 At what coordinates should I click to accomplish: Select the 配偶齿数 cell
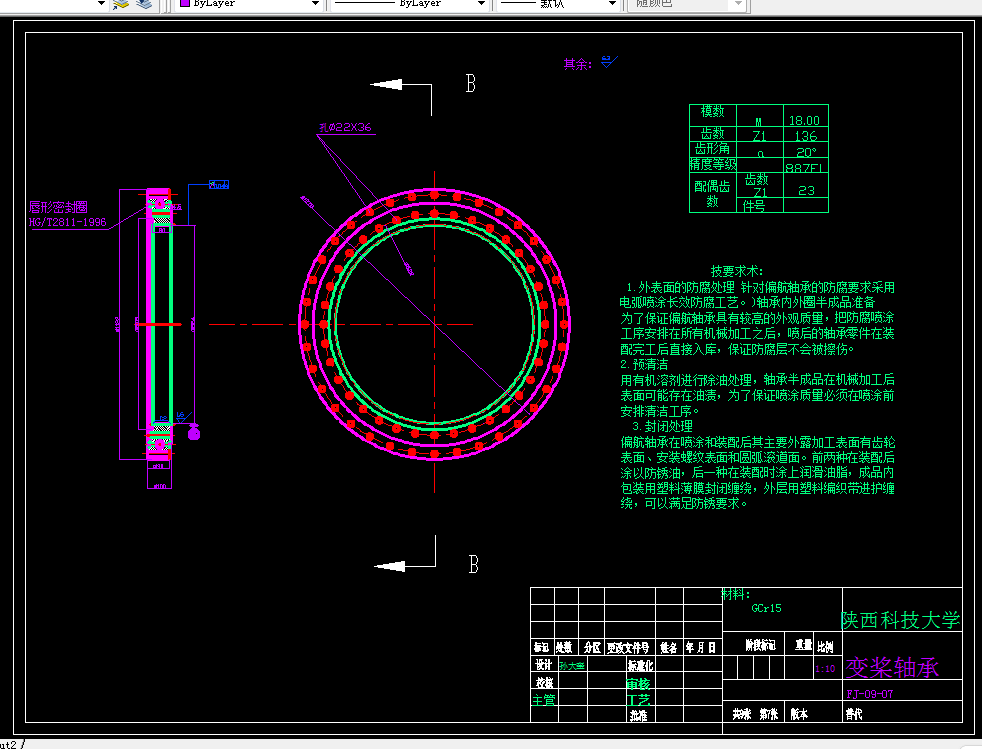click(713, 194)
